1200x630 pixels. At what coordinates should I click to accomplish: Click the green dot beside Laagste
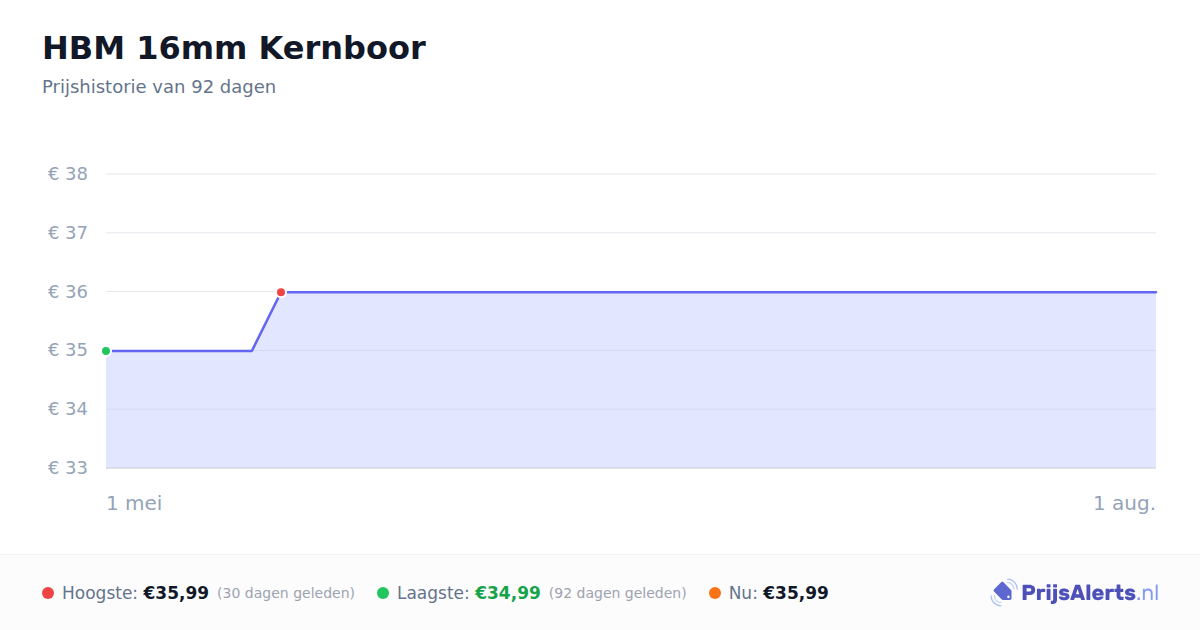coord(383,593)
